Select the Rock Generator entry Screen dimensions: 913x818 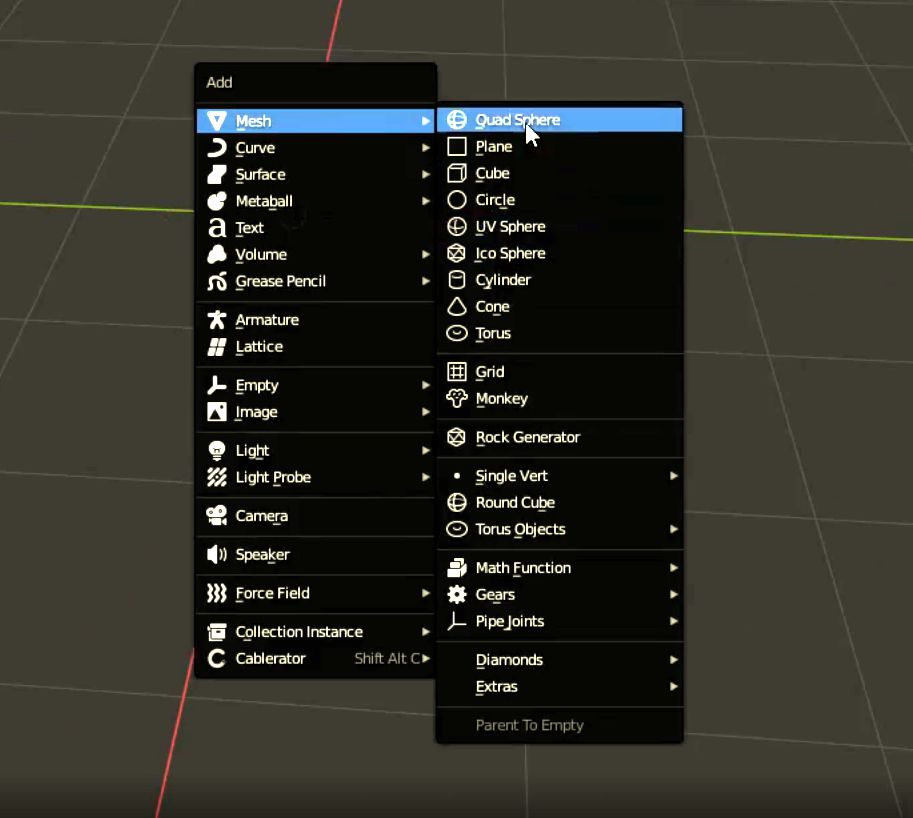(x=560, y=437)
